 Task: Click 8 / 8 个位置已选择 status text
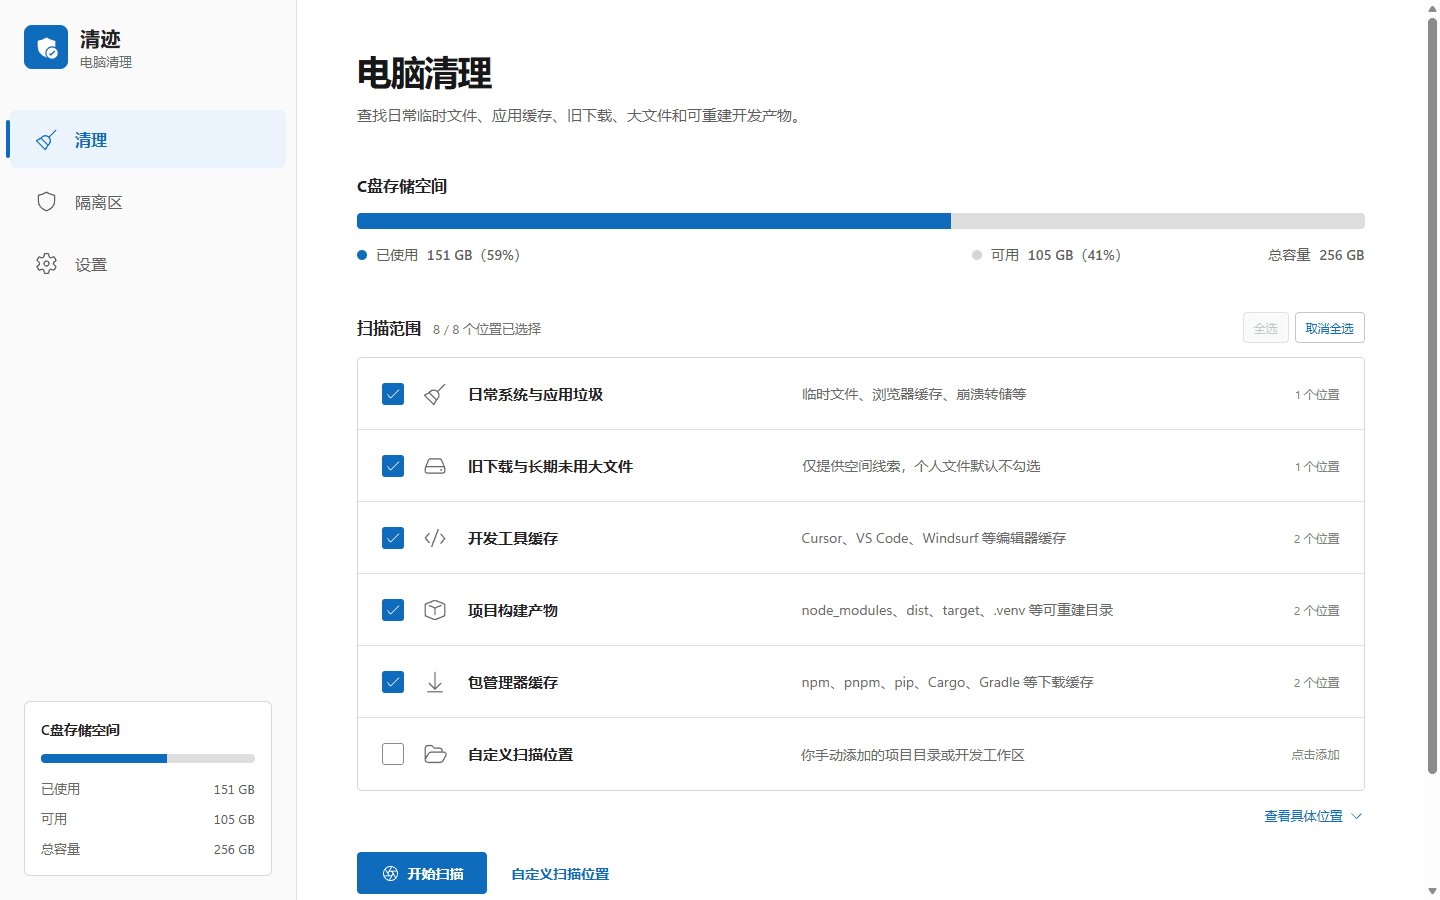(x=487, y=329)
